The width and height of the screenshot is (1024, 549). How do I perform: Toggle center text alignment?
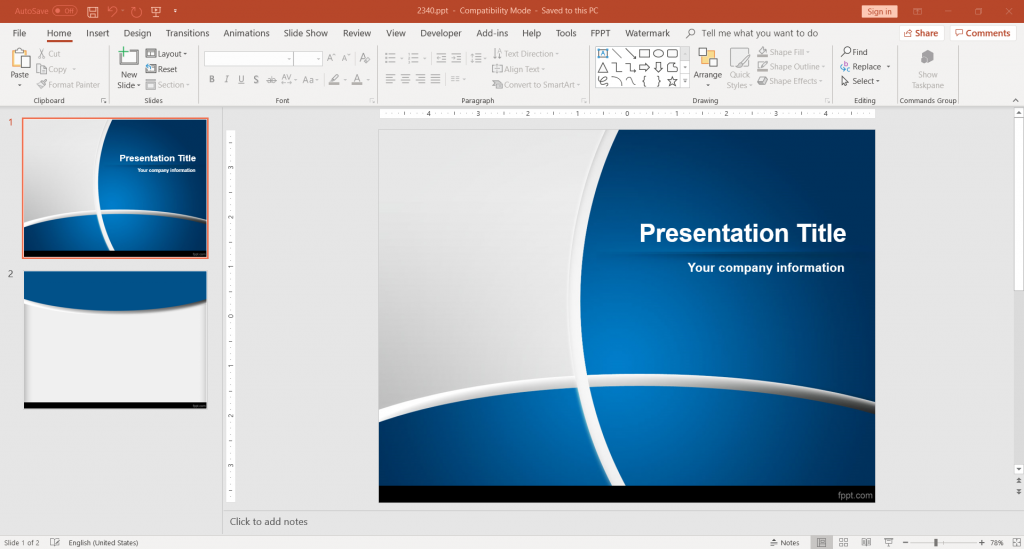(x=406, y=79)
